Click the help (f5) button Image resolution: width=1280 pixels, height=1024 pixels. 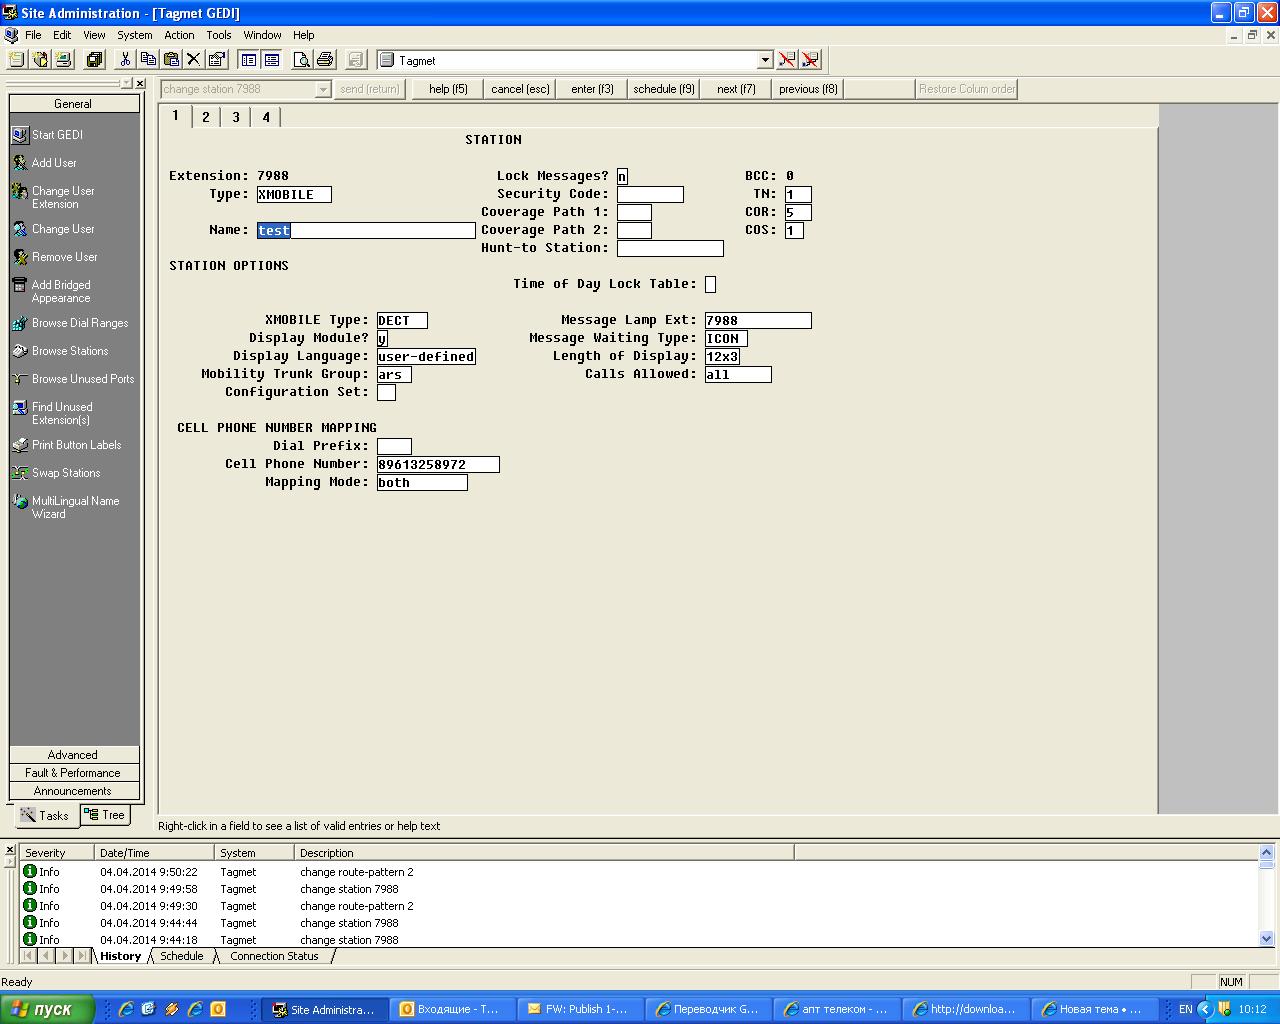point(448,89)
